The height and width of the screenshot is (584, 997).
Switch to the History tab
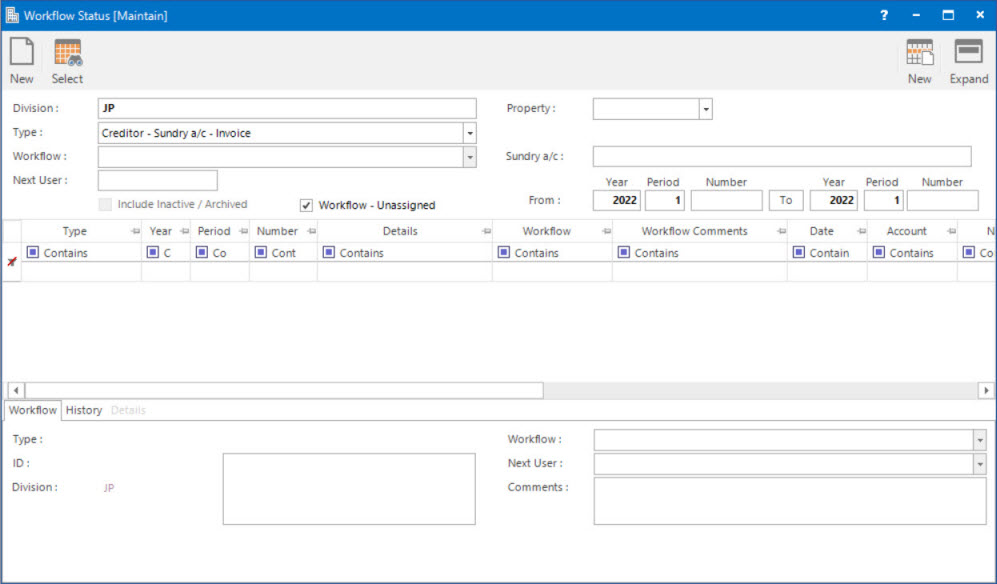[84, 410]
